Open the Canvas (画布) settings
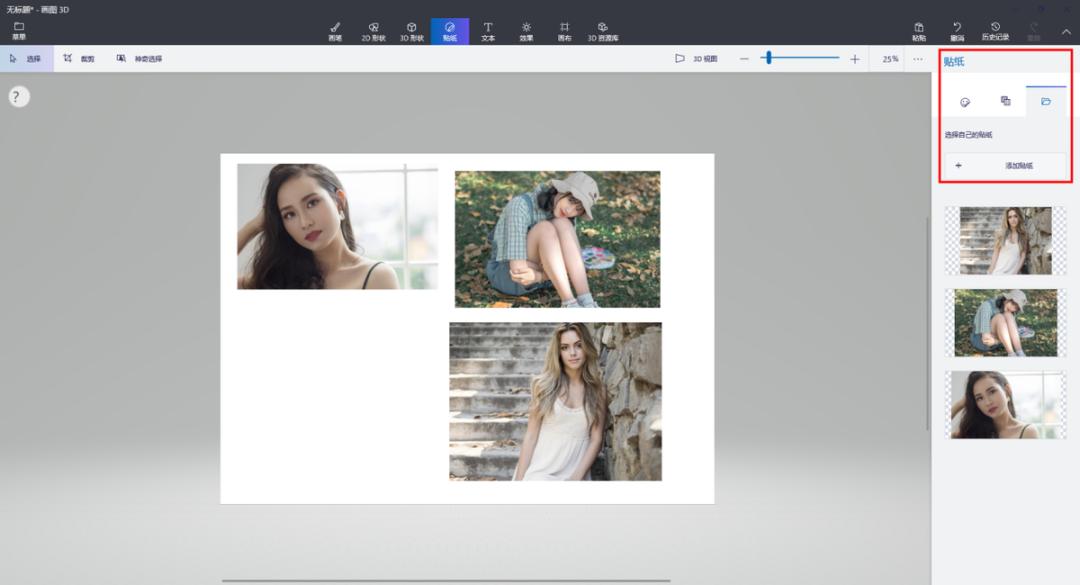The width and height of the screenshot is (1080, 585). coord(564,31)
